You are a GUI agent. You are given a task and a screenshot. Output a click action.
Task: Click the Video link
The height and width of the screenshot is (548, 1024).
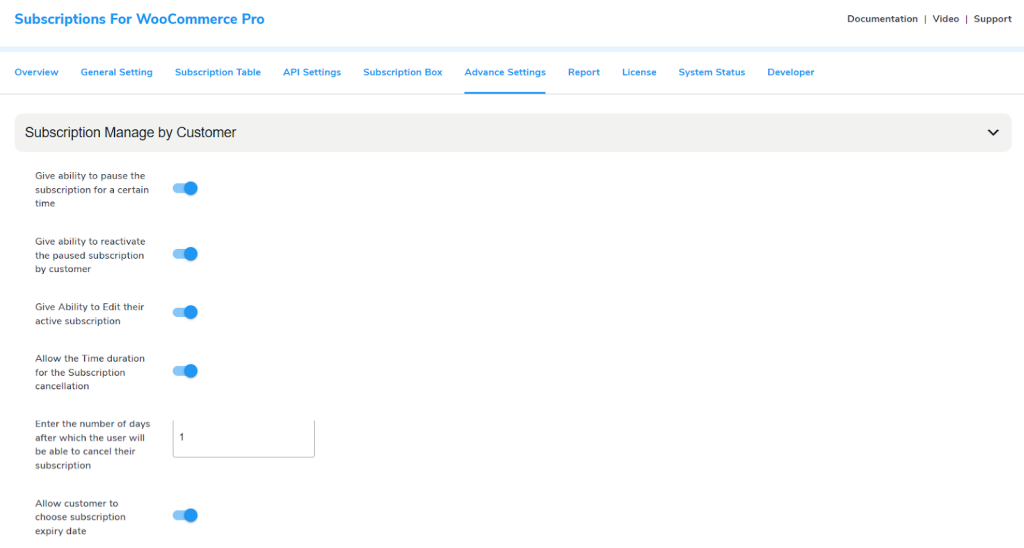coord(946,19)
